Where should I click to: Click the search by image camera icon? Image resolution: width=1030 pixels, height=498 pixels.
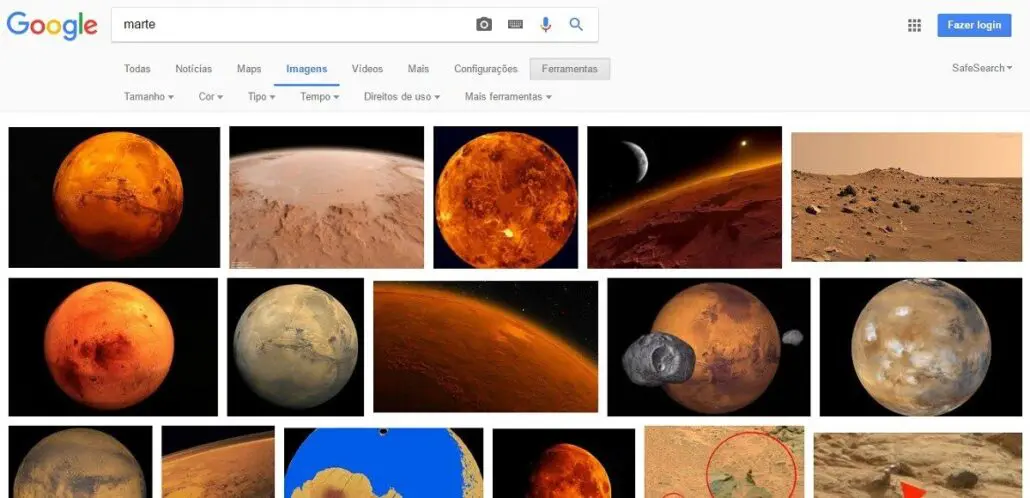pyautogui.click(x=483, y=25)
